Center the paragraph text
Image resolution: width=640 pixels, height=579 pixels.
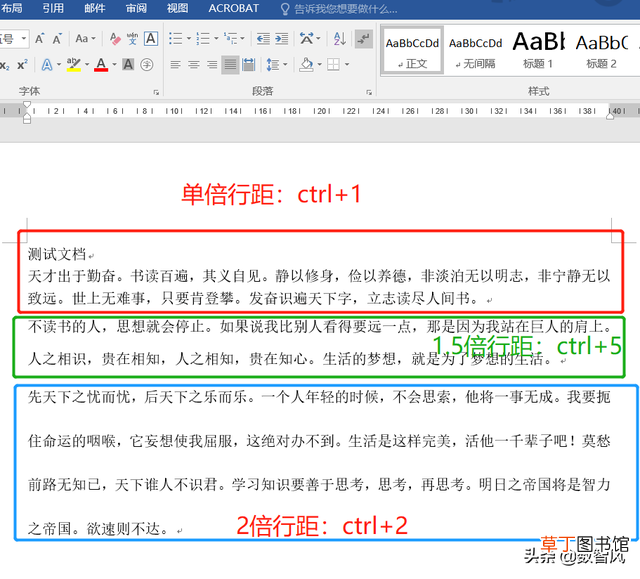194,64
